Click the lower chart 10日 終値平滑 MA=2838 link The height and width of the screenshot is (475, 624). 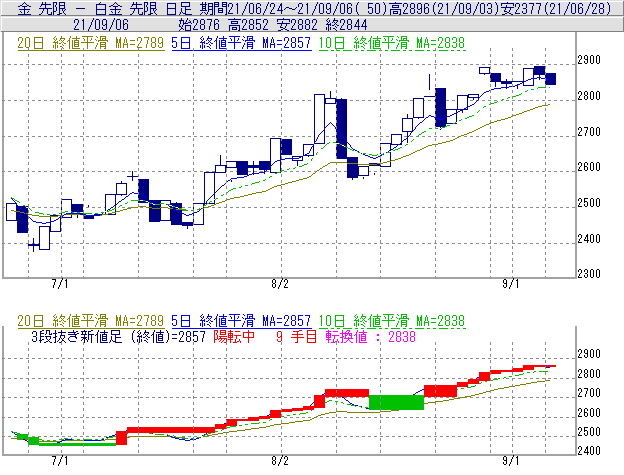click(392, 321)
